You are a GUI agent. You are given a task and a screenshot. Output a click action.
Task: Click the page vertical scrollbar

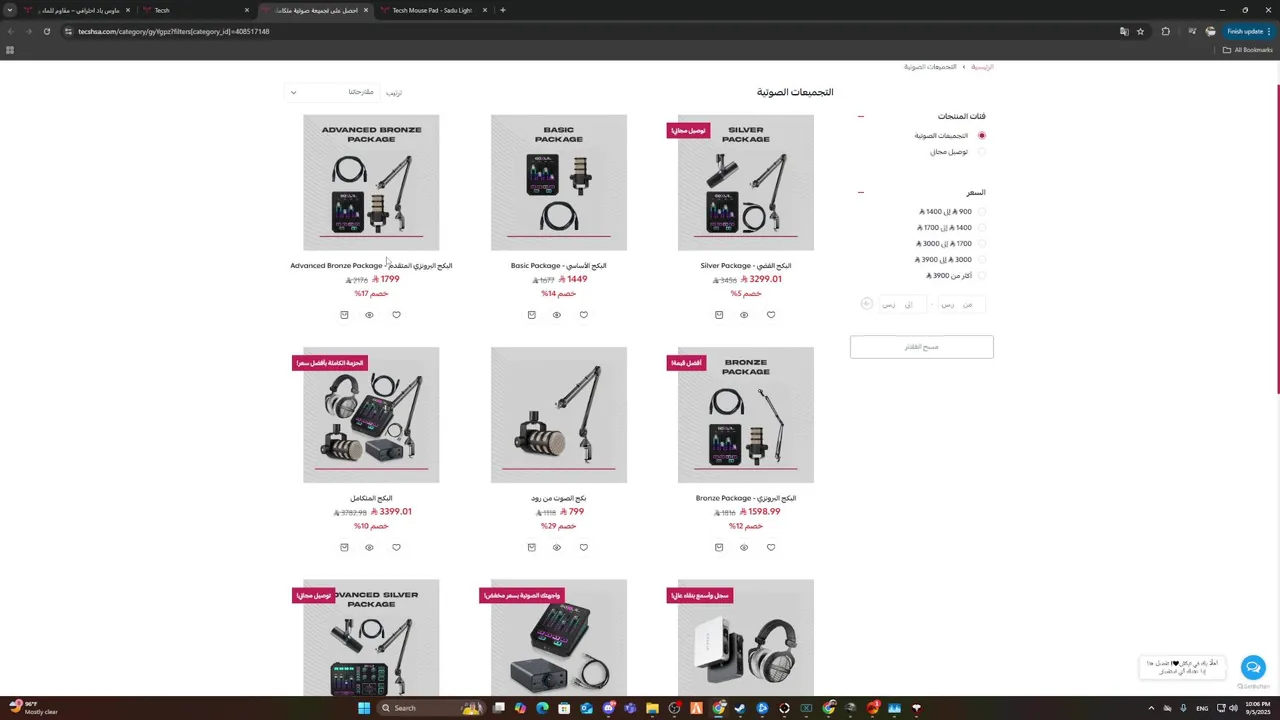click(1277, 240)
